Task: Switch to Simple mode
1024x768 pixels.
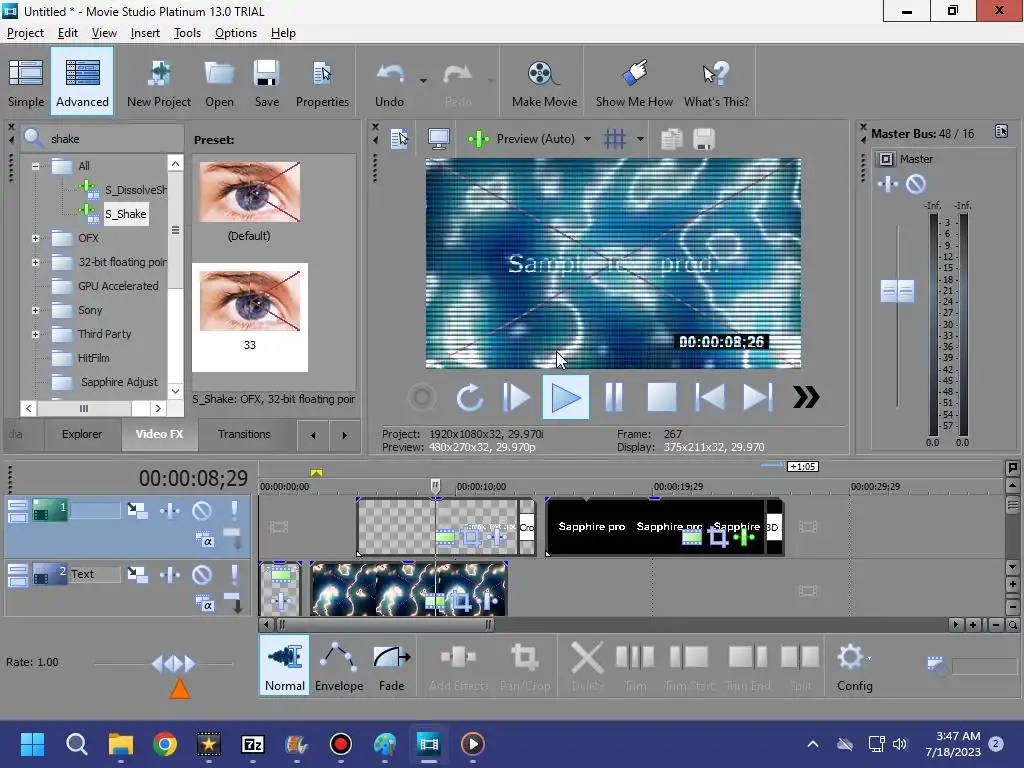Action: click(x=26, y=82)
